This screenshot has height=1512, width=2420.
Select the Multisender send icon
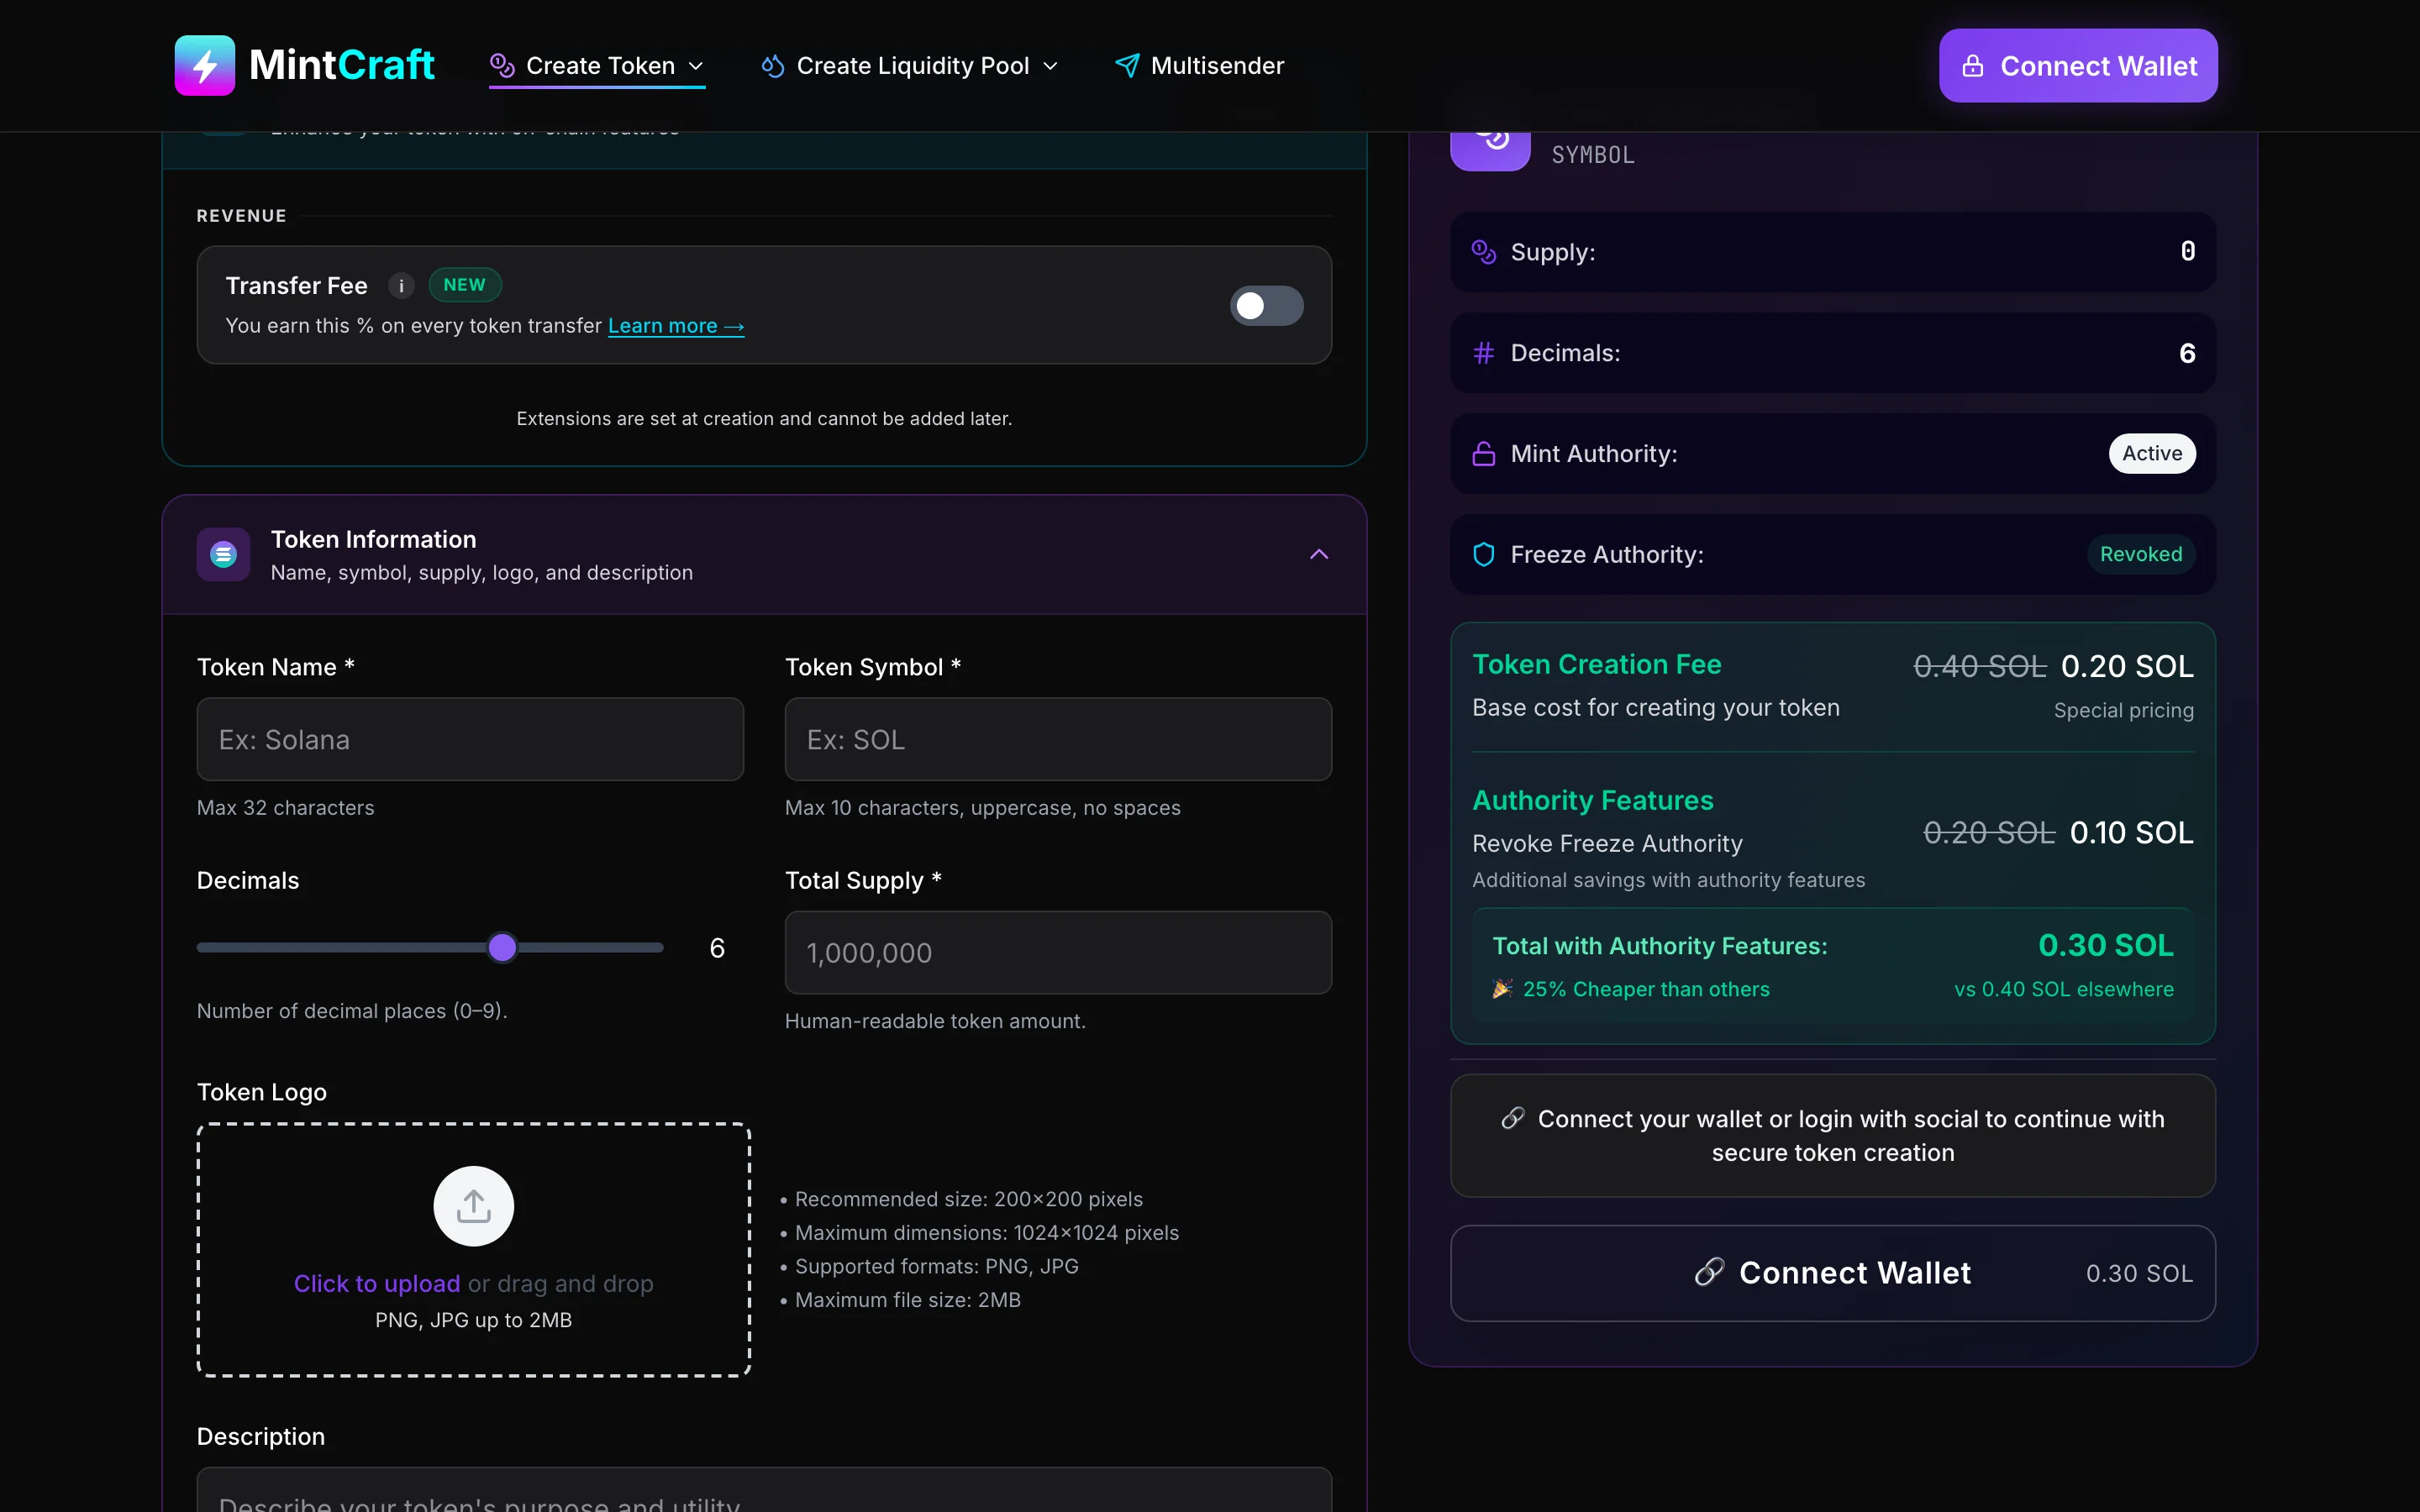pyautogui.click(x=1126, y=65)
